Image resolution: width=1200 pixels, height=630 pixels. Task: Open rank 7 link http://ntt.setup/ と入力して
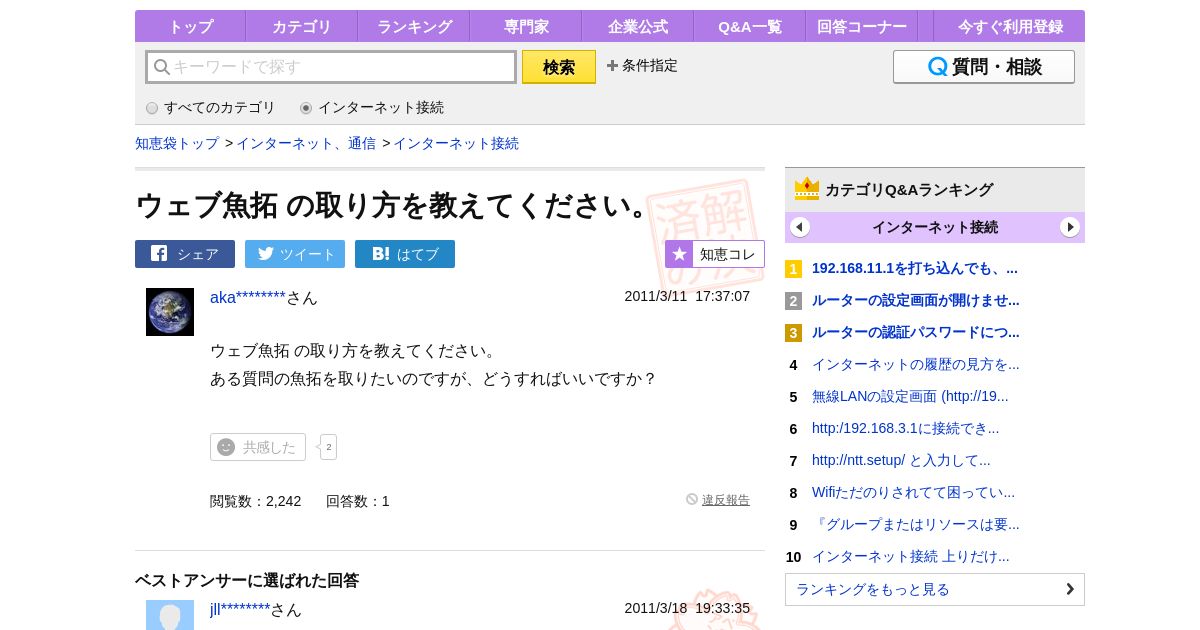pyautogui.click(x=902, y=460)
